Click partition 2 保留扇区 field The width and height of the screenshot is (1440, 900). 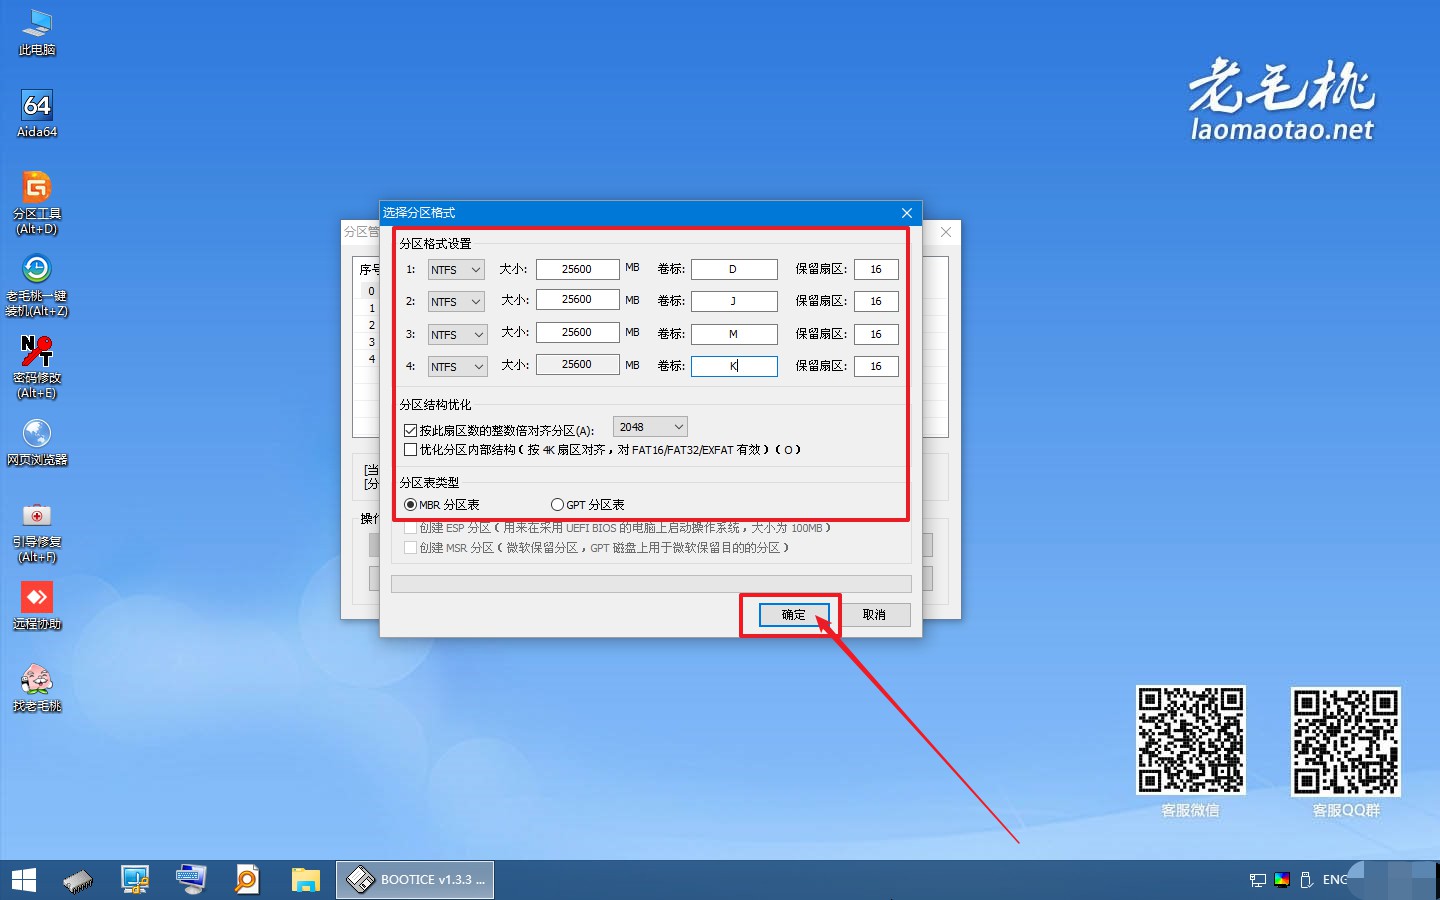(x=876, y=301)
